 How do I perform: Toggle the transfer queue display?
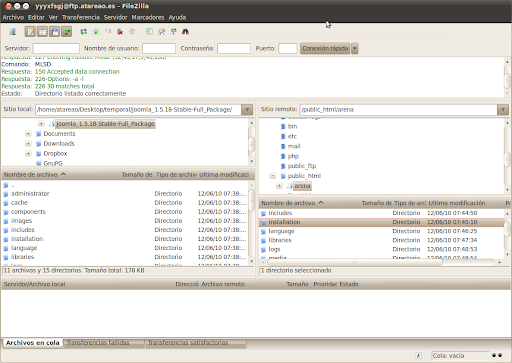pos(67,32)
